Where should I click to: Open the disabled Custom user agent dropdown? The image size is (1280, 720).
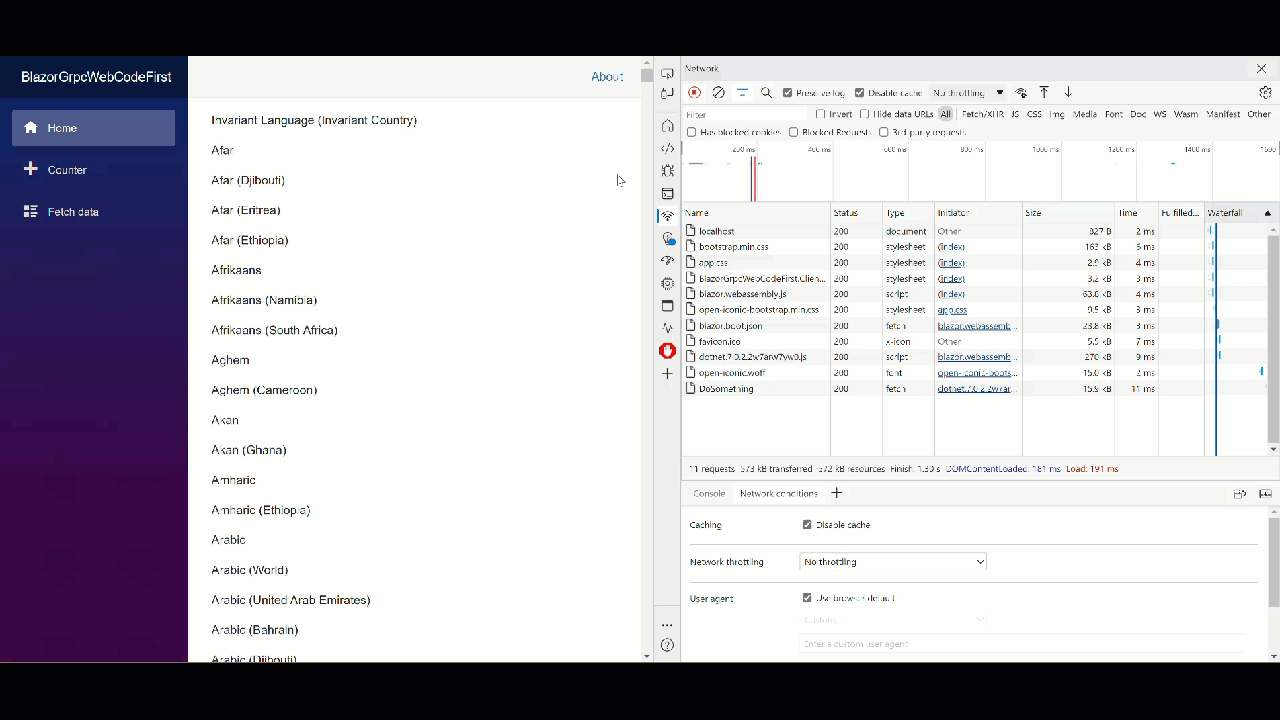pyautogui.click(x=893, y=620)
